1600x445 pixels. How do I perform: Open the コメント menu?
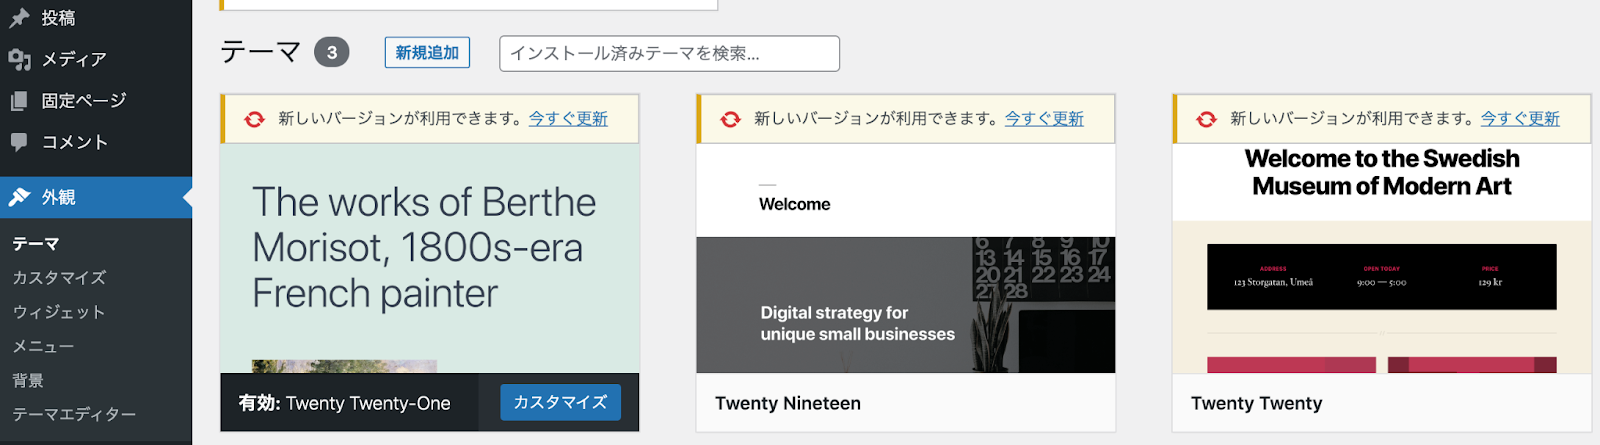[96, 142]
